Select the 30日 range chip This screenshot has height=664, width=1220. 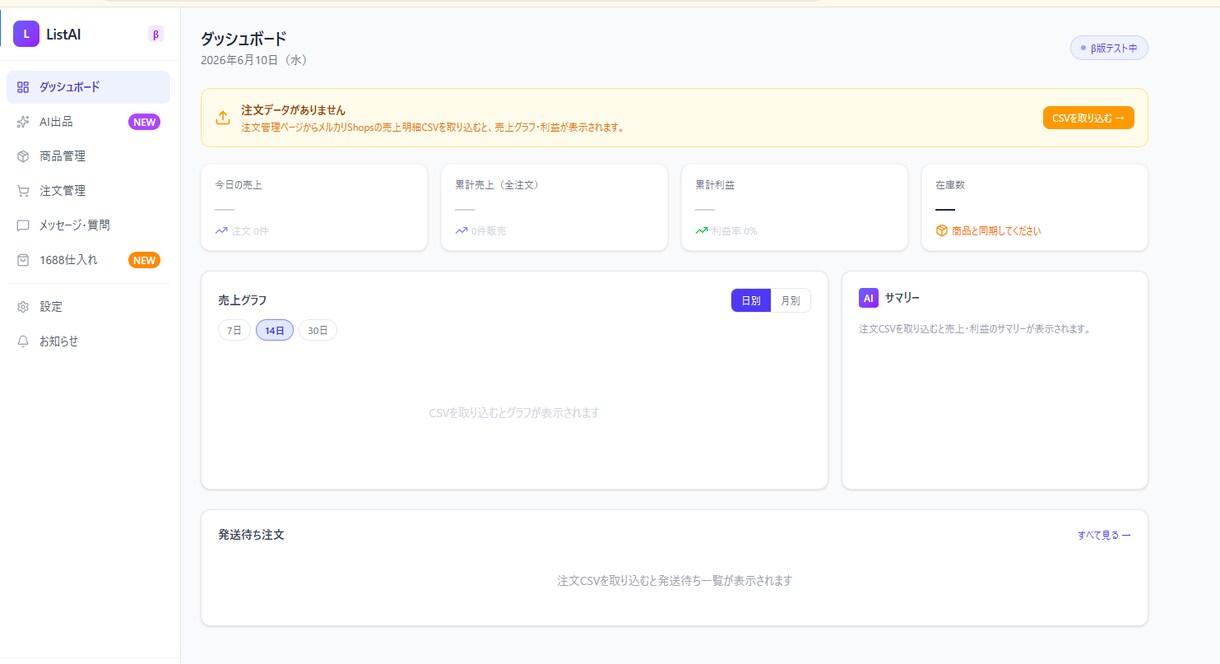(318, 330)
